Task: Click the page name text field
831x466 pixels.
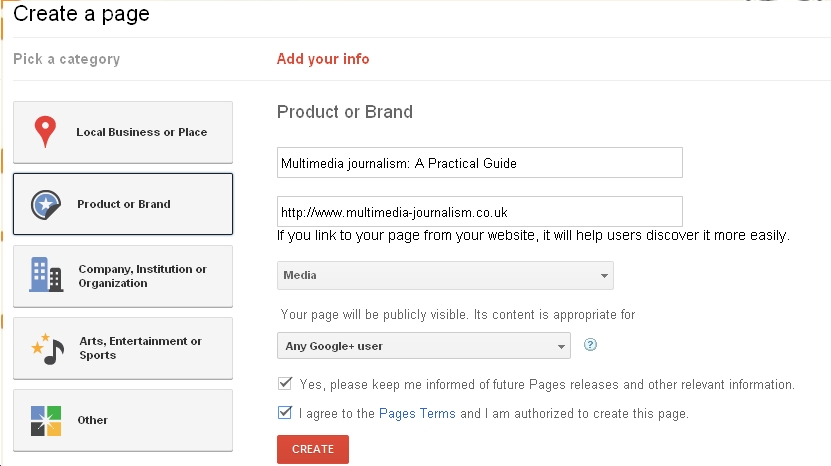Action: (479, 163)
